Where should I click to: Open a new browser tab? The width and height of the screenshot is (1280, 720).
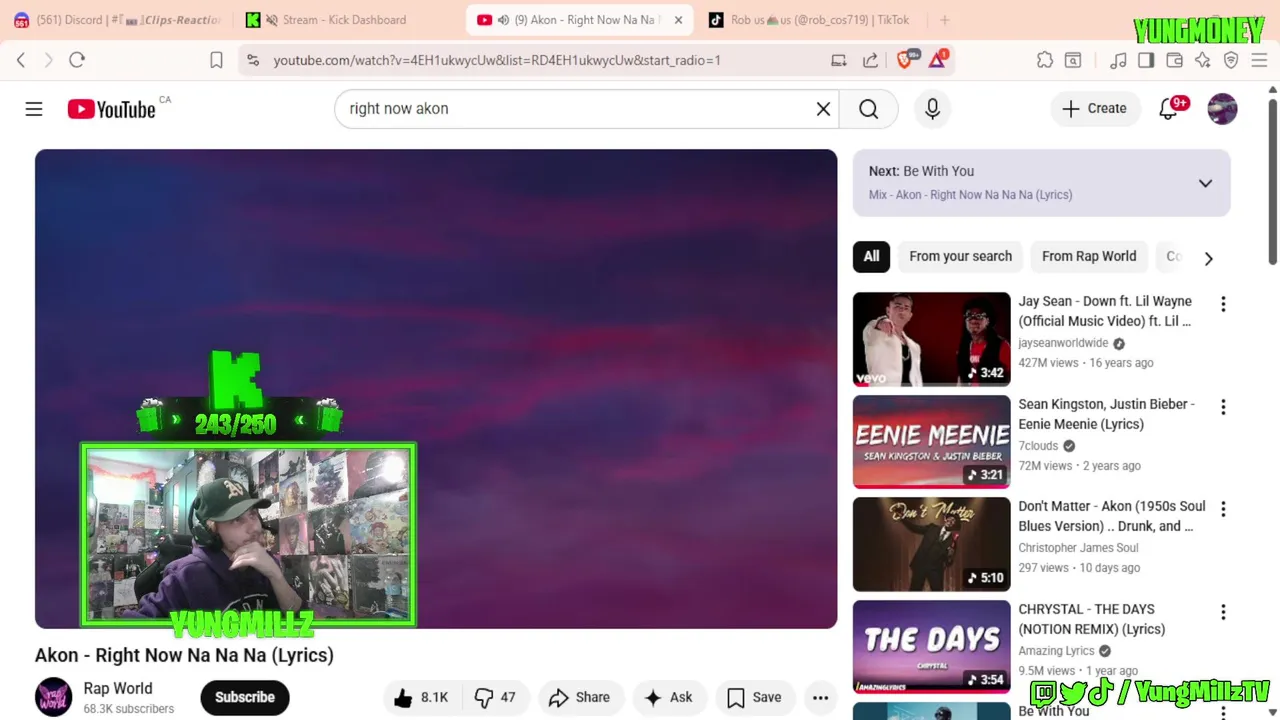coord(944,20)
